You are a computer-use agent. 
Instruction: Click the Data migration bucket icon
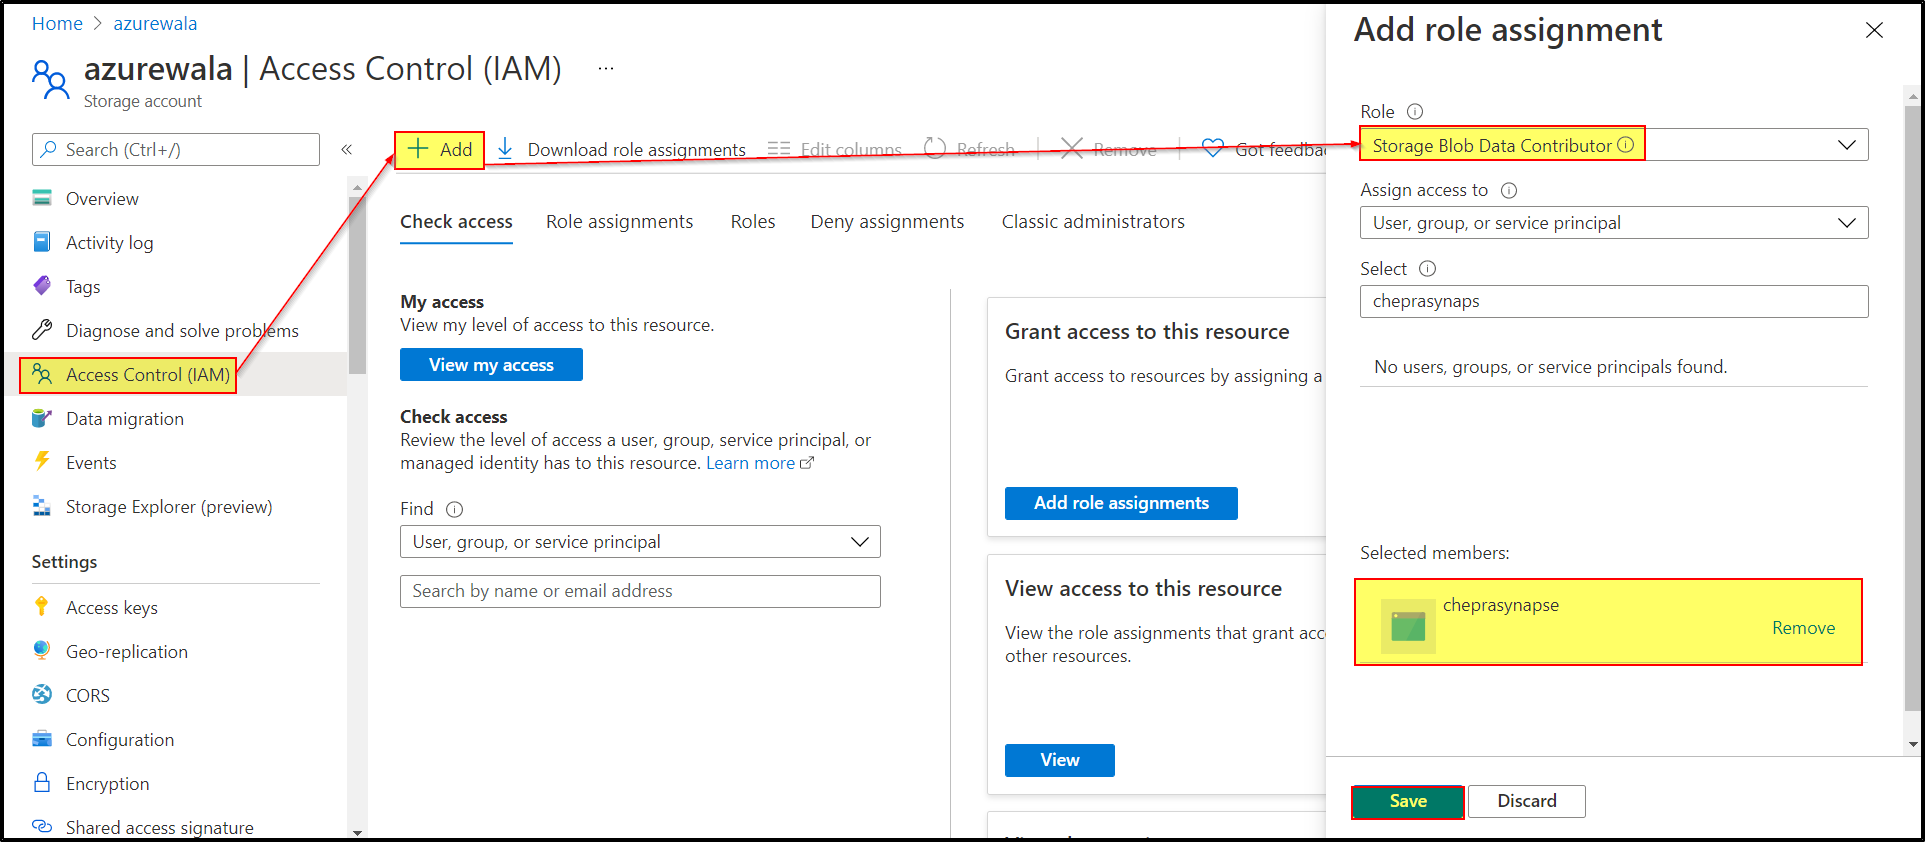(x=42, y=418)
